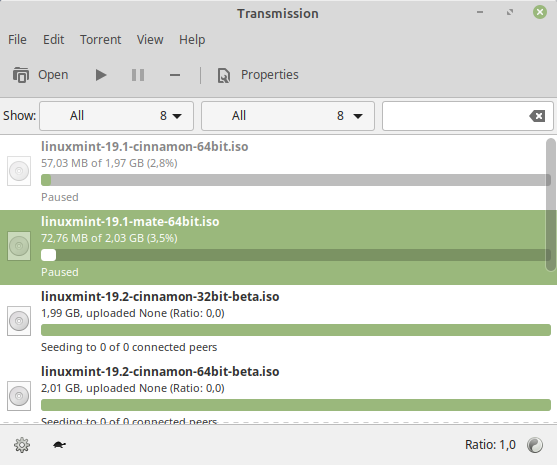This screenshot has width=557, height=465.
Task: Clear the search field with the backspace icon
Action: 537,116
